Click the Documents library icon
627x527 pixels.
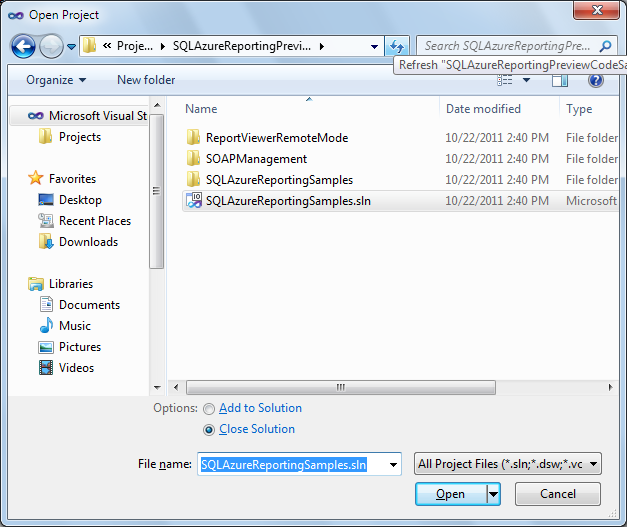tap(46, 304)
